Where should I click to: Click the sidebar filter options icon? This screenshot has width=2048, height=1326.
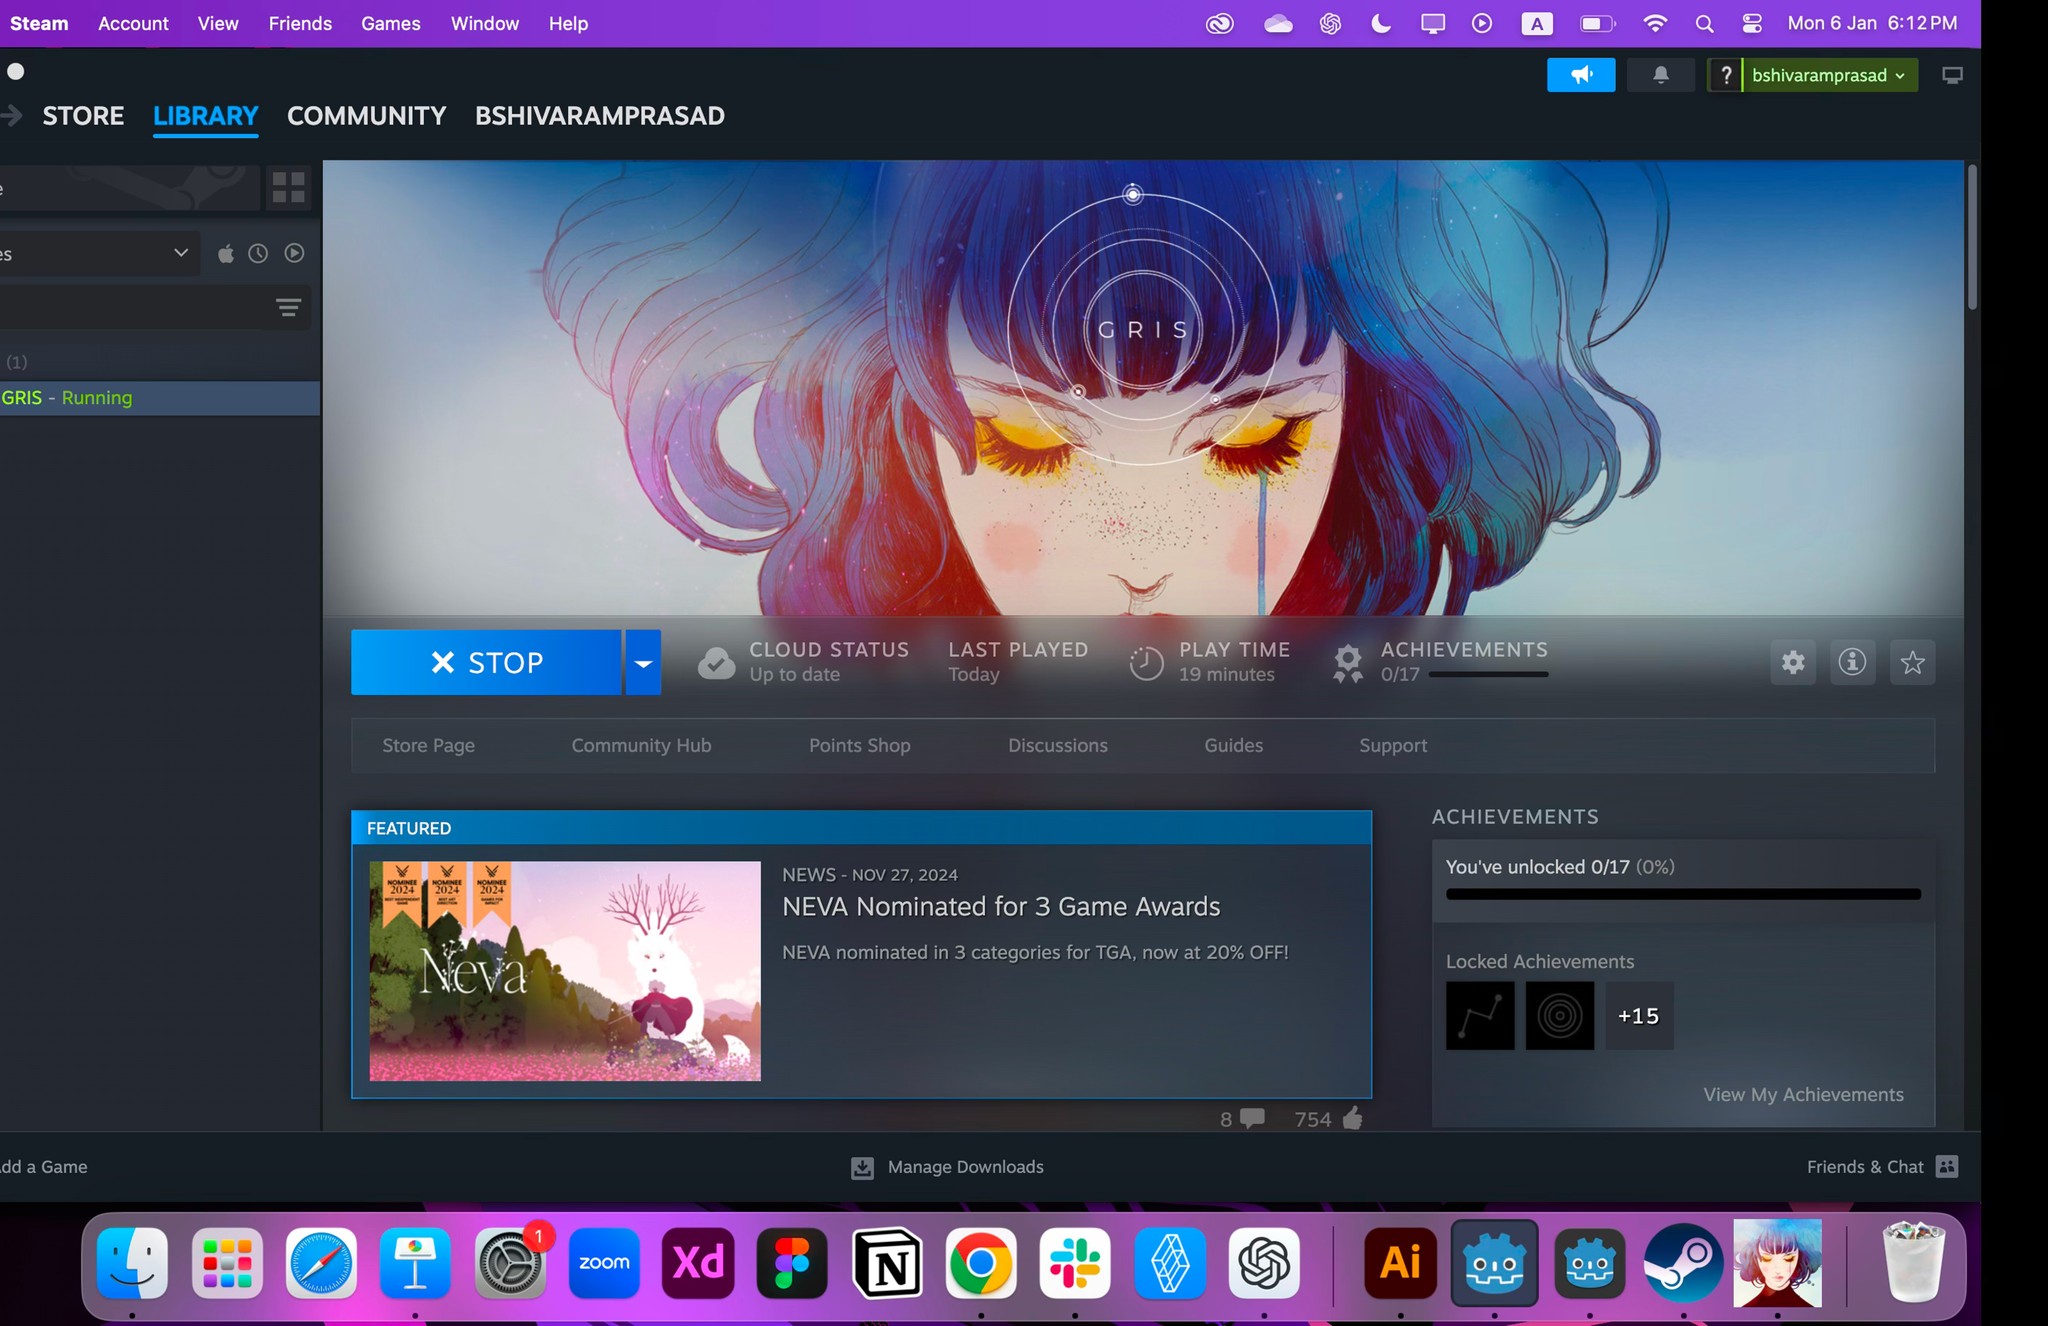288,308
